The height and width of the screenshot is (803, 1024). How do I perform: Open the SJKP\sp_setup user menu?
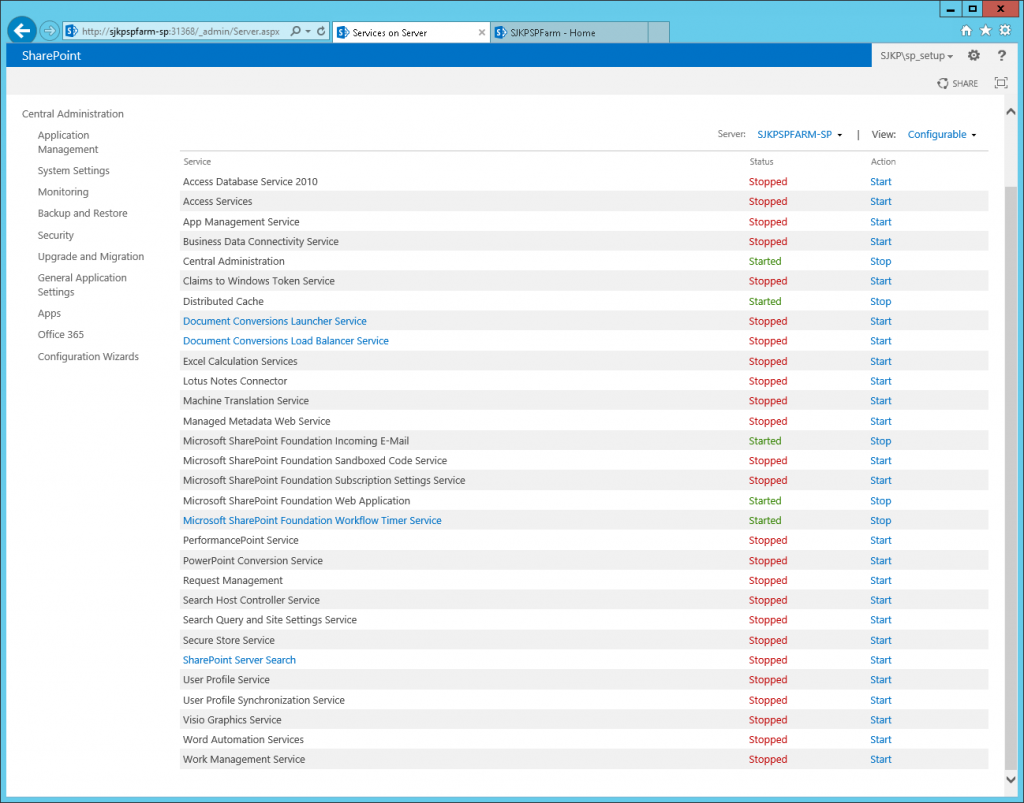(915, 56)
